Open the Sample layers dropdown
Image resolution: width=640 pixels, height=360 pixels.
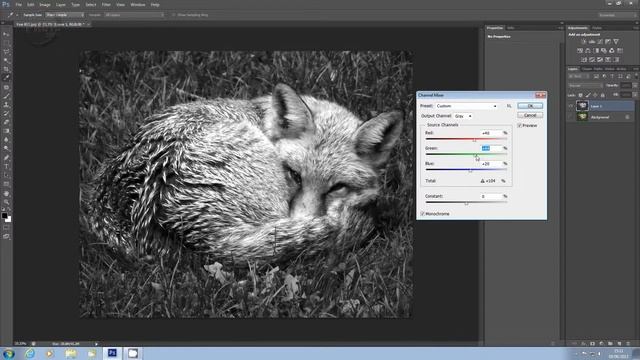pos(134,15)
